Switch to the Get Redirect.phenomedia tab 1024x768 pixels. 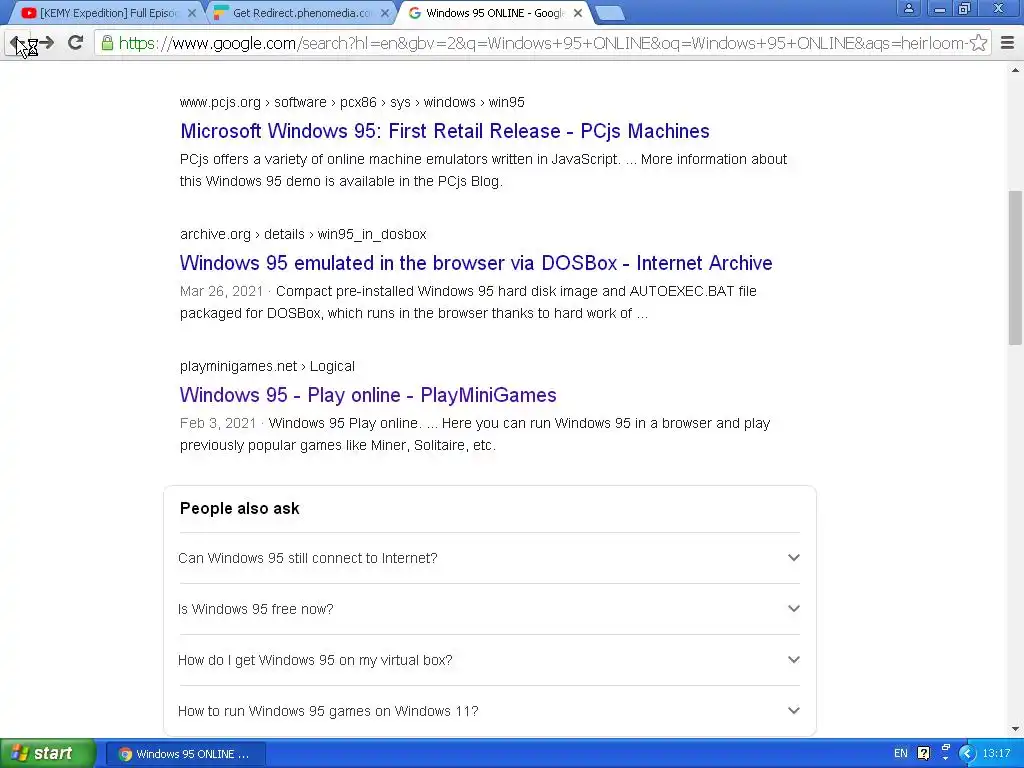301,13
